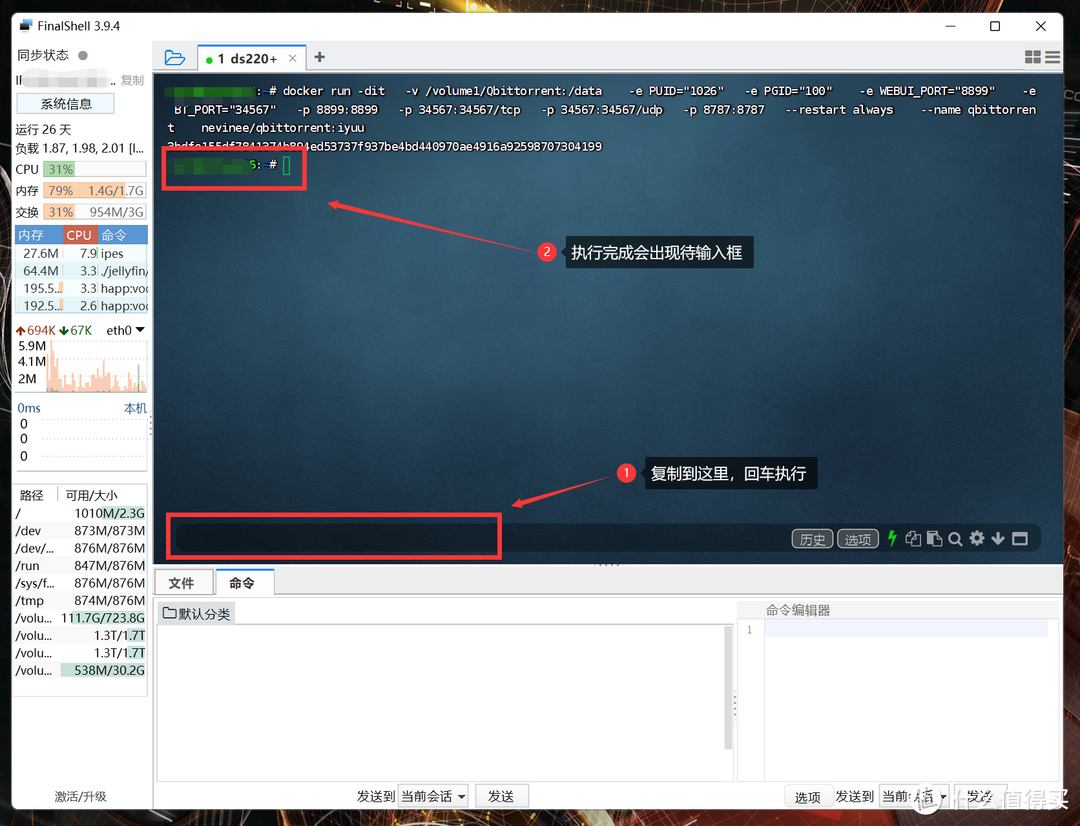Copy the IP address using 复制
This screenshot has height=826, width=1080.
[x=132, y=81]
